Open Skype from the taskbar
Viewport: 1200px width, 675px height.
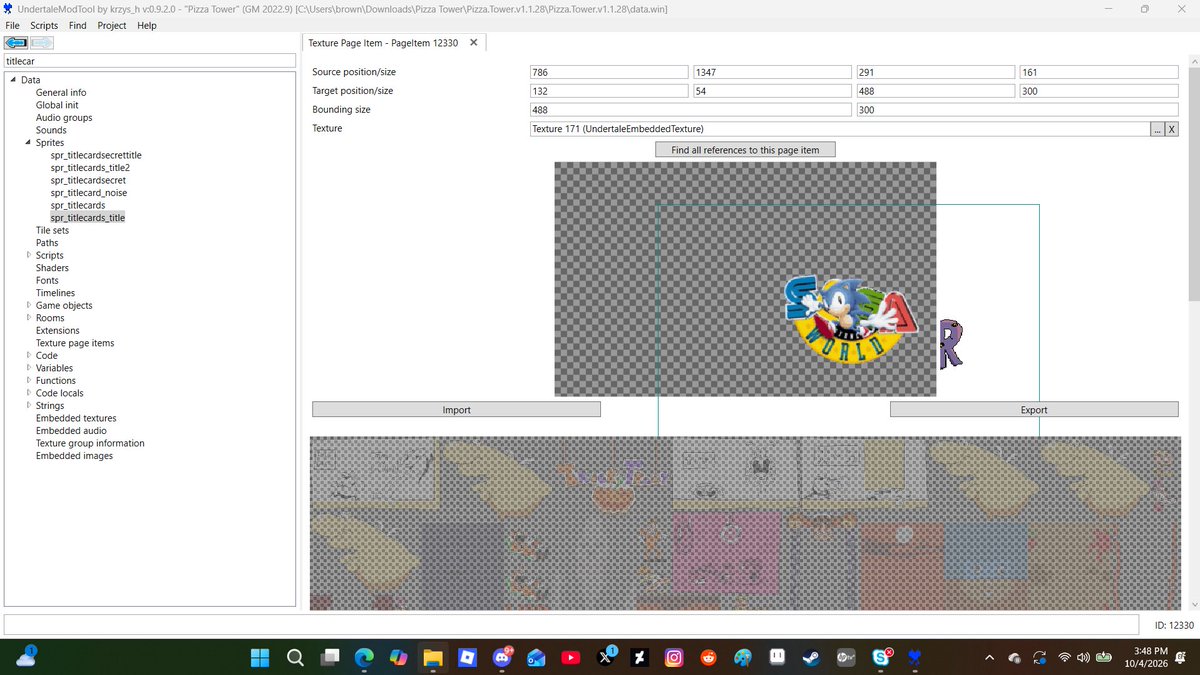click(x=882, y=657)
